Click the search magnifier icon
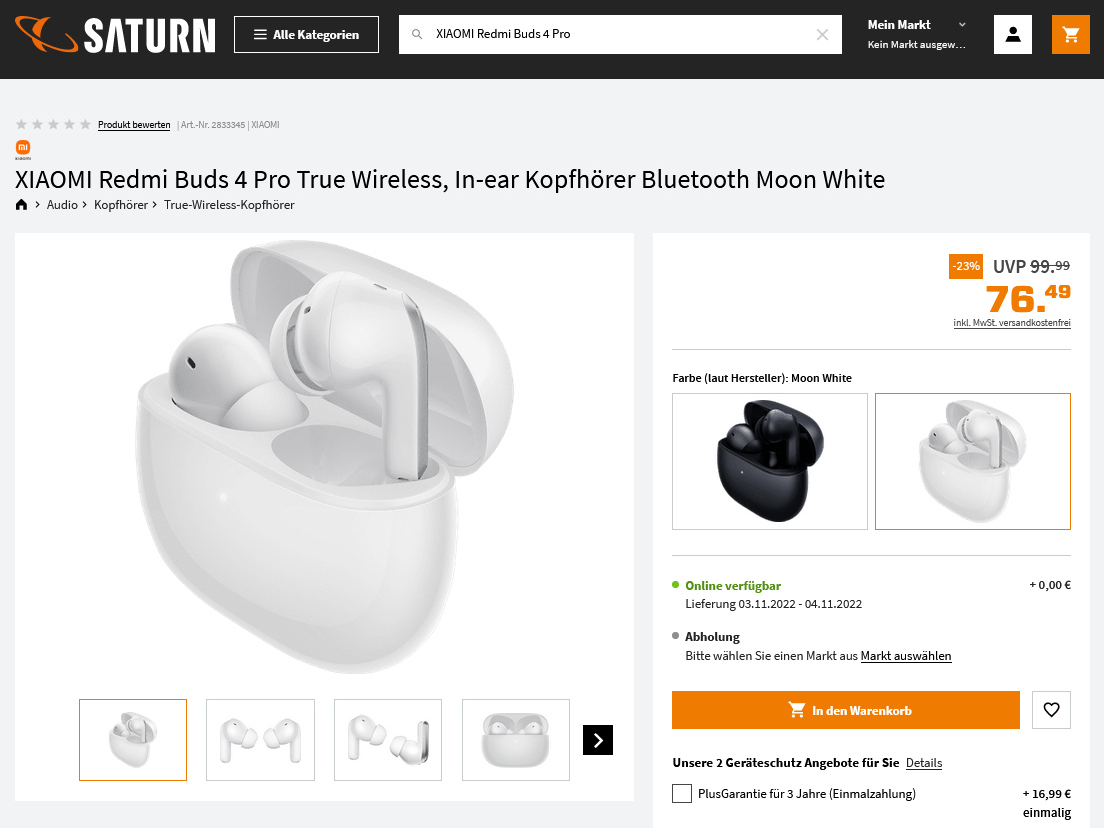 [418, 35]
